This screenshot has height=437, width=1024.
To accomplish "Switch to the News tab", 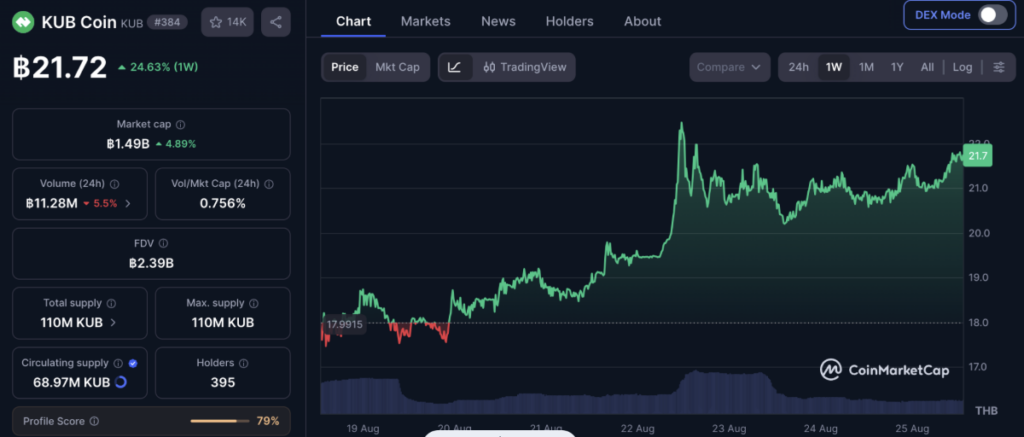I will point(498,22).
